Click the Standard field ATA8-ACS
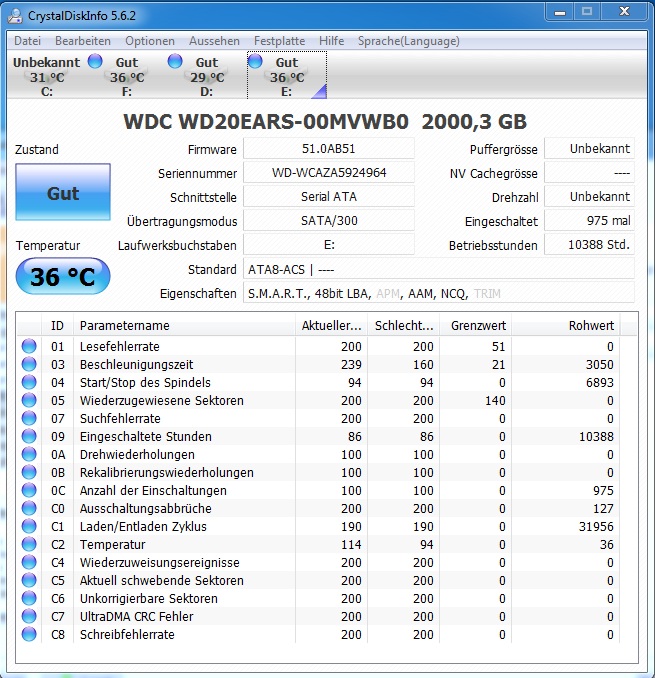This screenshot has height=678, width=655. tap(439, 269)
